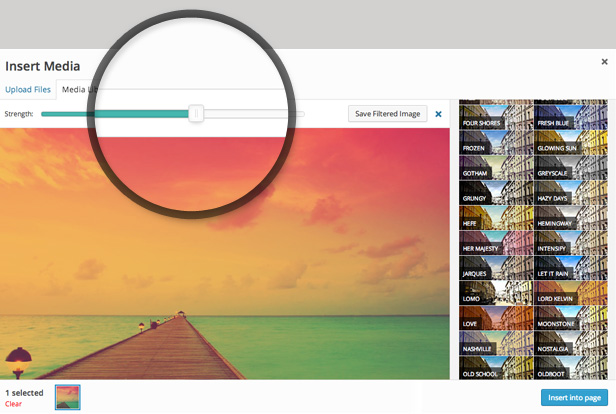Click the '1 selected' status text

pyautogui.click(x=24, y=393)
